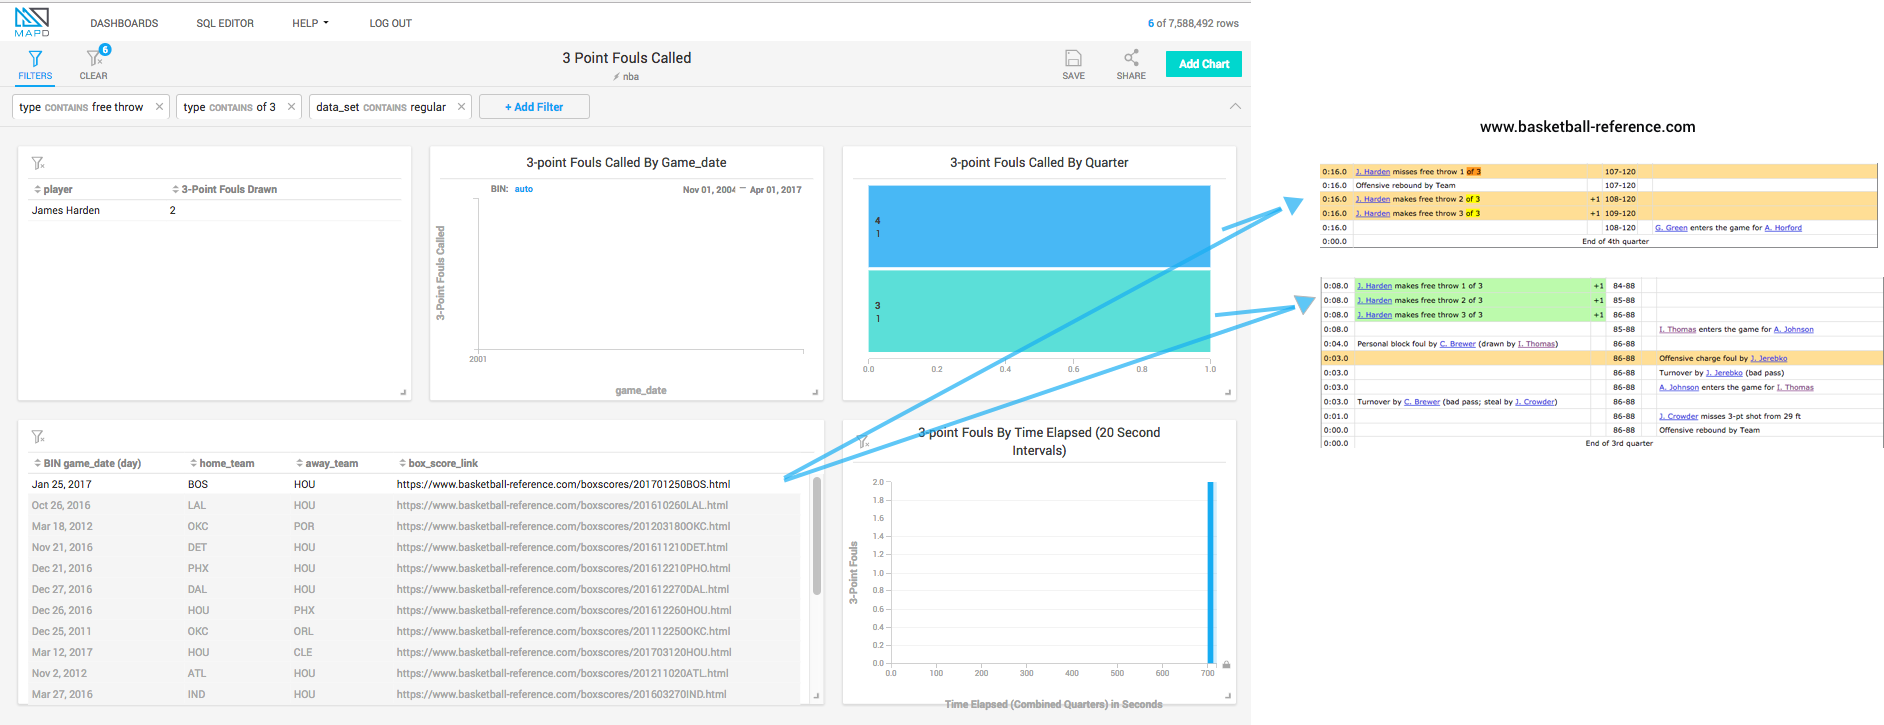Image resolution: width=1884 pixels, height=725 pixels.
Task: Clear filter on Time Elapsed chart
Action: point(862,441)
